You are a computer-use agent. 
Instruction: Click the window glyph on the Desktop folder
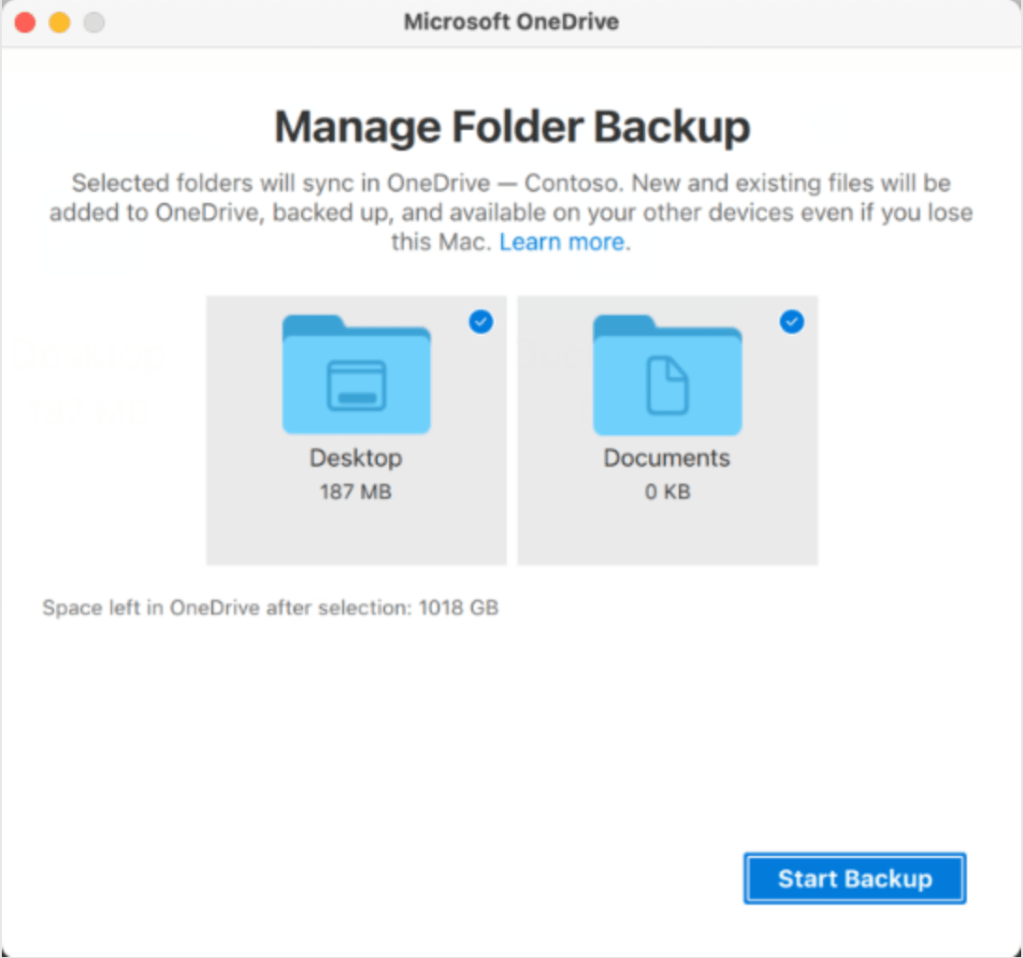click(x=356, y=386)
